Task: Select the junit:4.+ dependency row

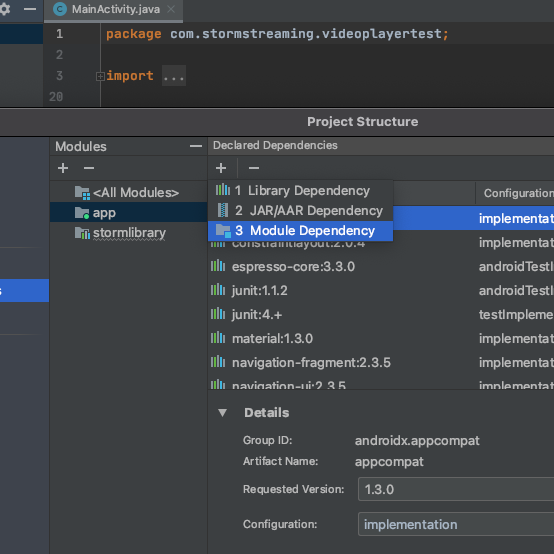Action: click(x=382, y=315)
